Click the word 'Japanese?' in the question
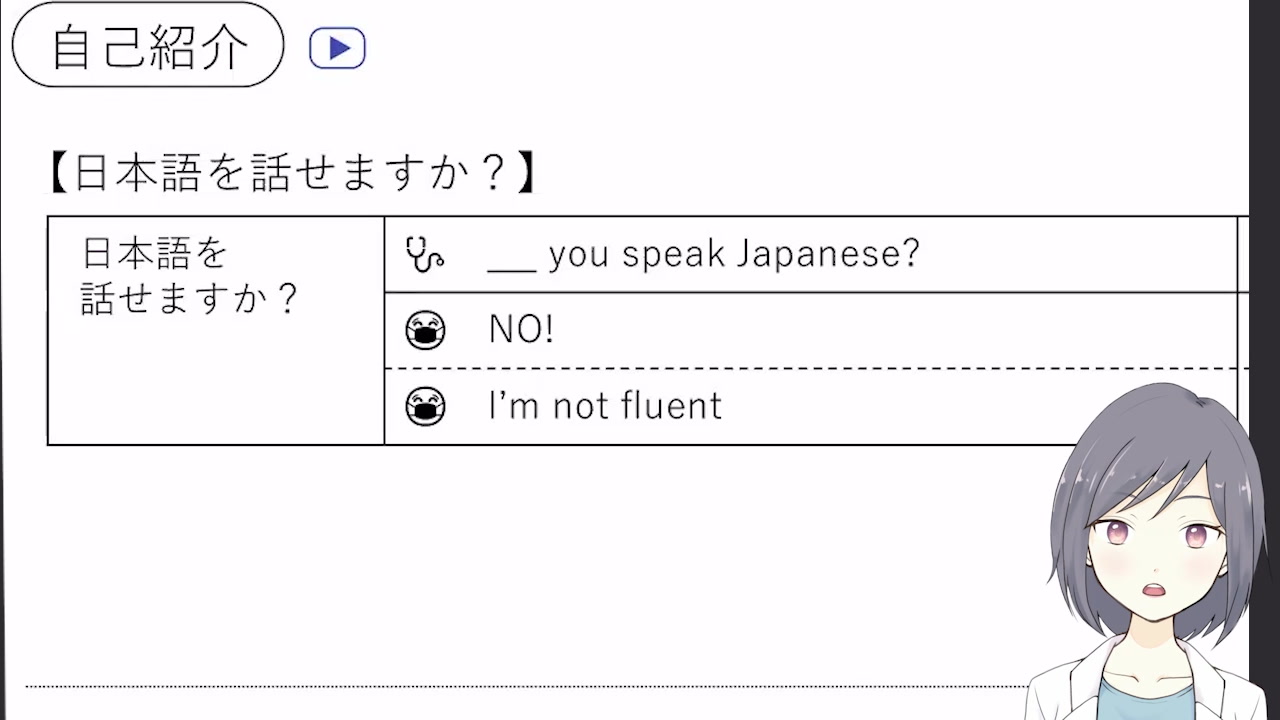 pyautogui.click(x=827, y=255)
